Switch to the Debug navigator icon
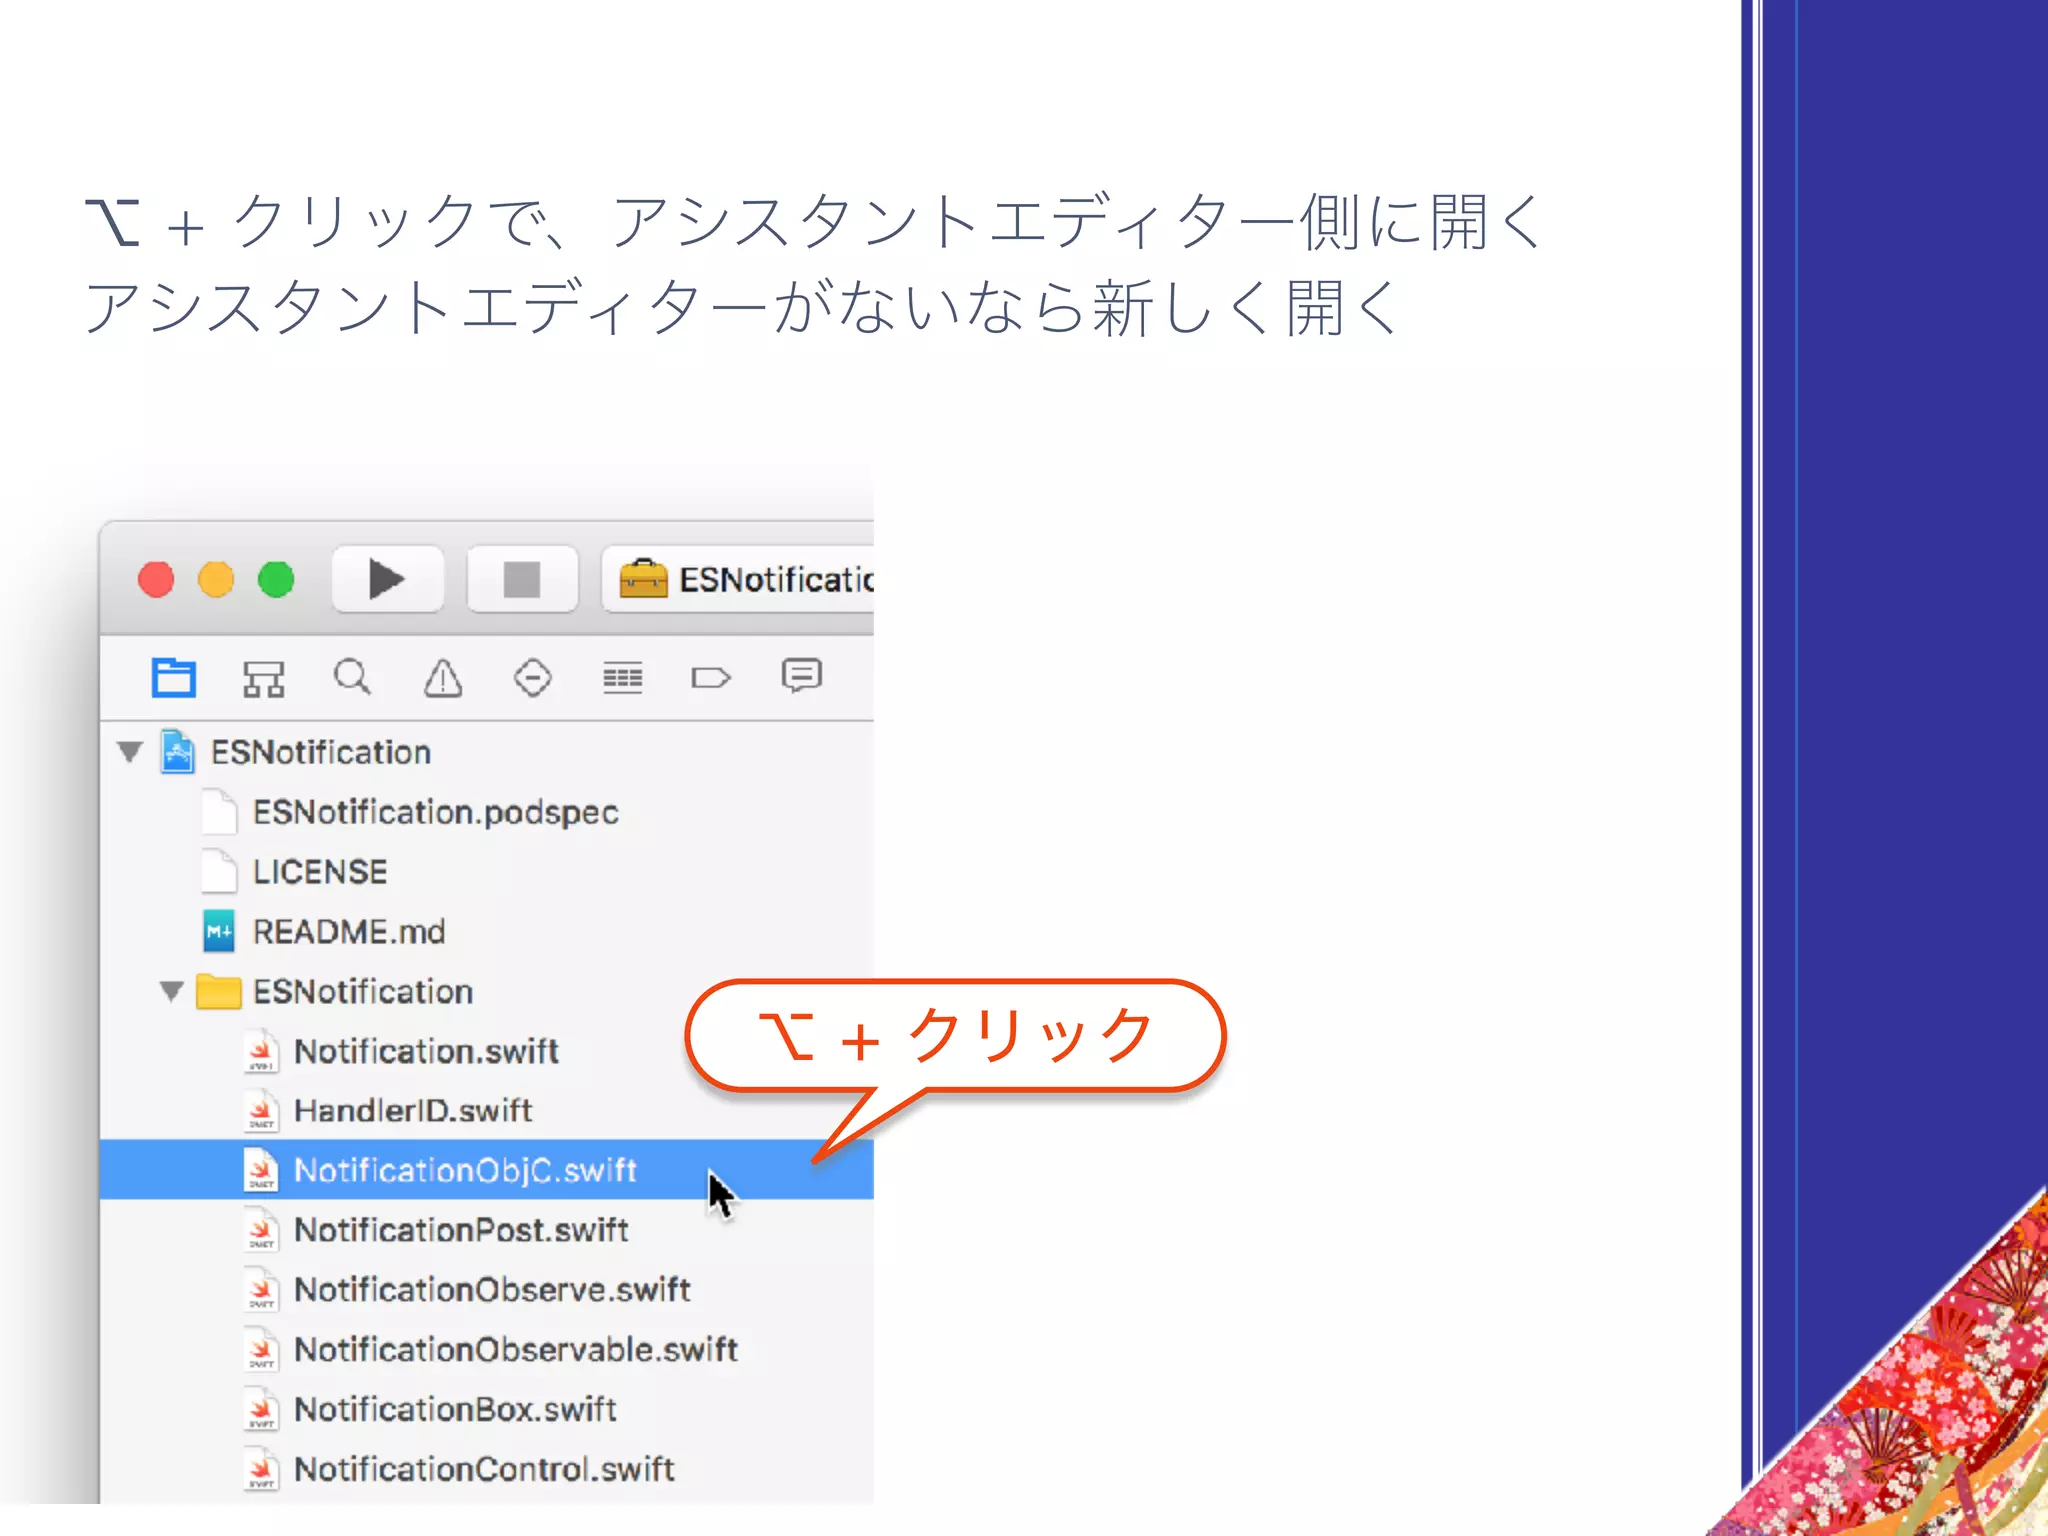This screenshot has width=2048, height=1536. click(x=622, y=678)
